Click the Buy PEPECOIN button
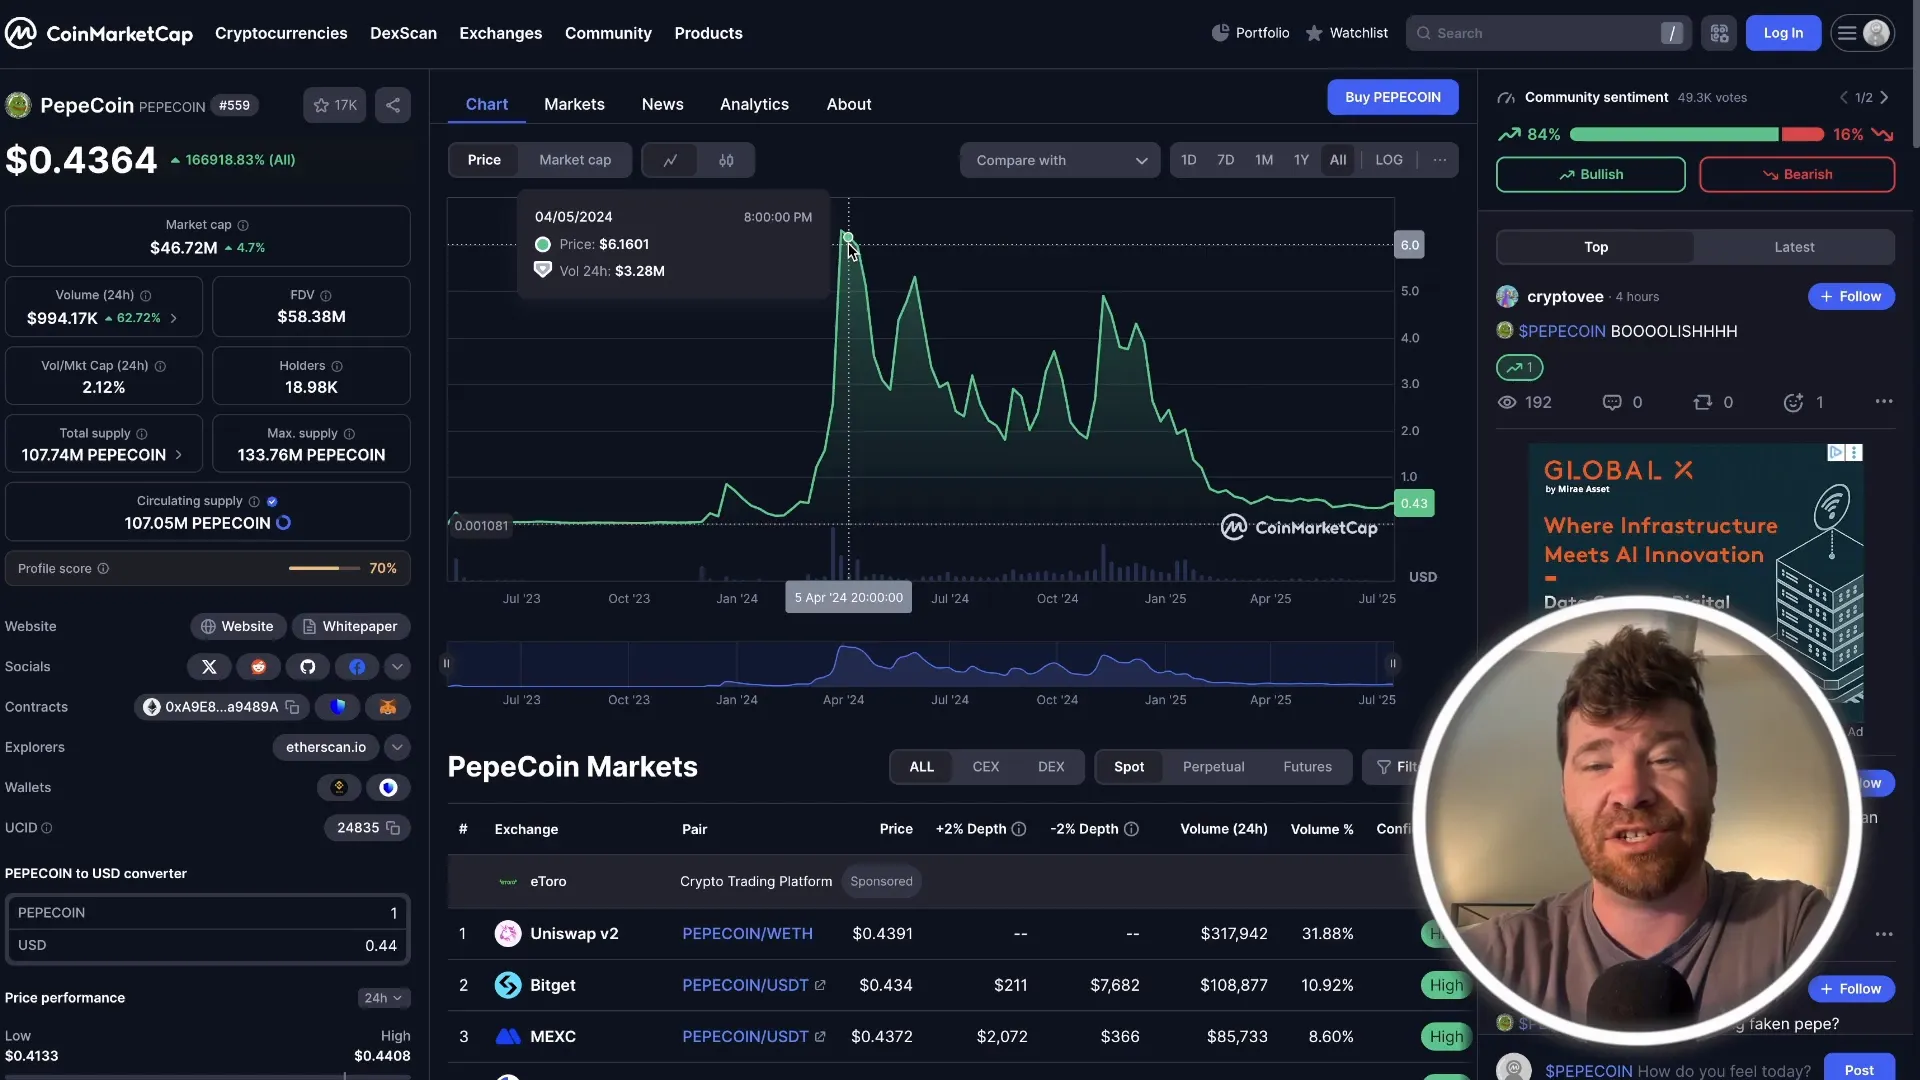The image size is (1920, 1080). click(x=1392, y=97)
